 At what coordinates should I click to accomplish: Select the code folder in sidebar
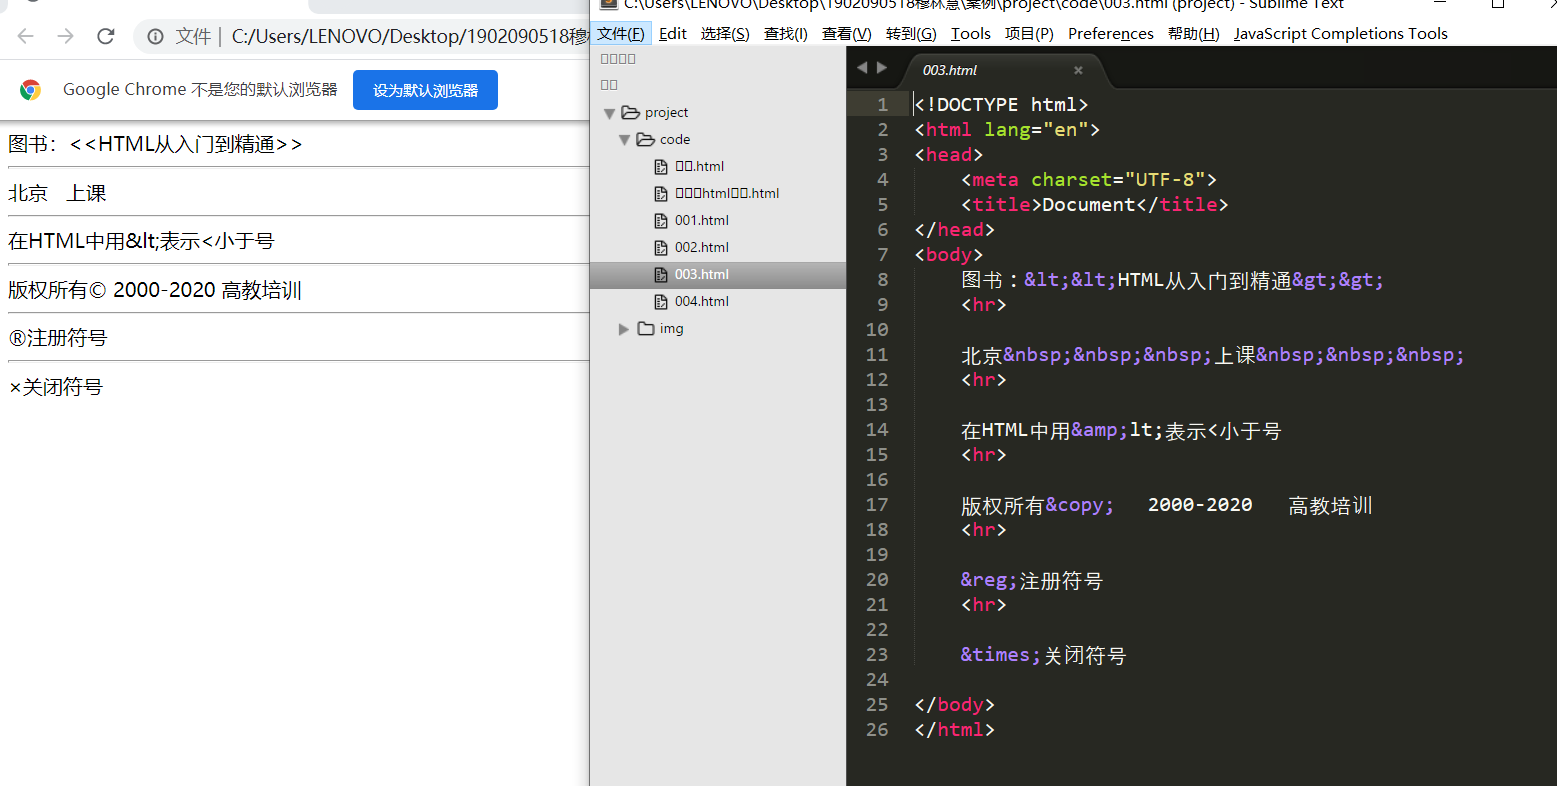click(x=675, y=139)
